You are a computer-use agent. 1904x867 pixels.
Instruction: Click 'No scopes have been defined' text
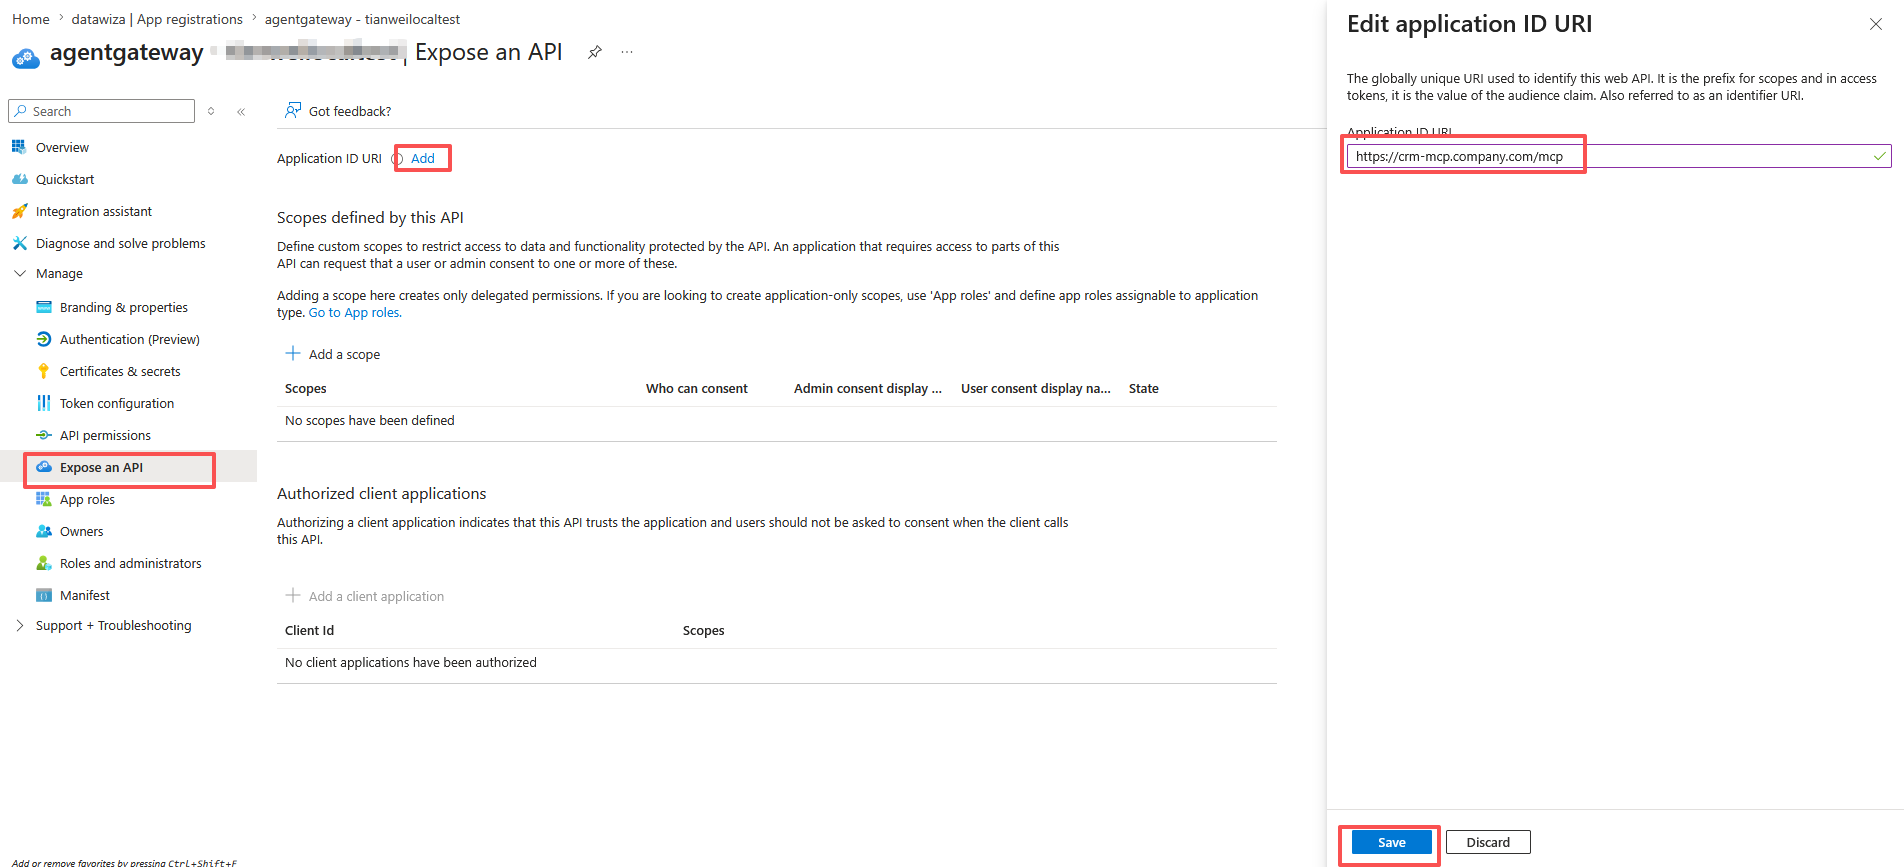[370, 421]
